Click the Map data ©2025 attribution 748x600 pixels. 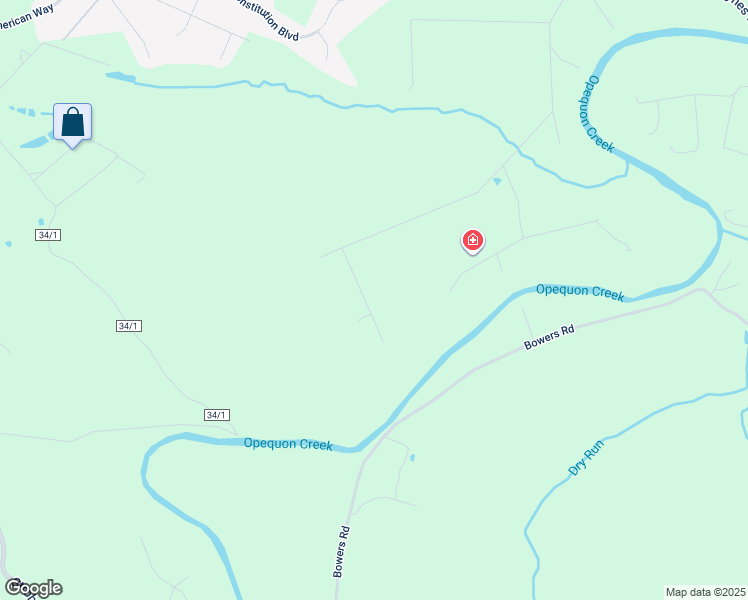705,592
